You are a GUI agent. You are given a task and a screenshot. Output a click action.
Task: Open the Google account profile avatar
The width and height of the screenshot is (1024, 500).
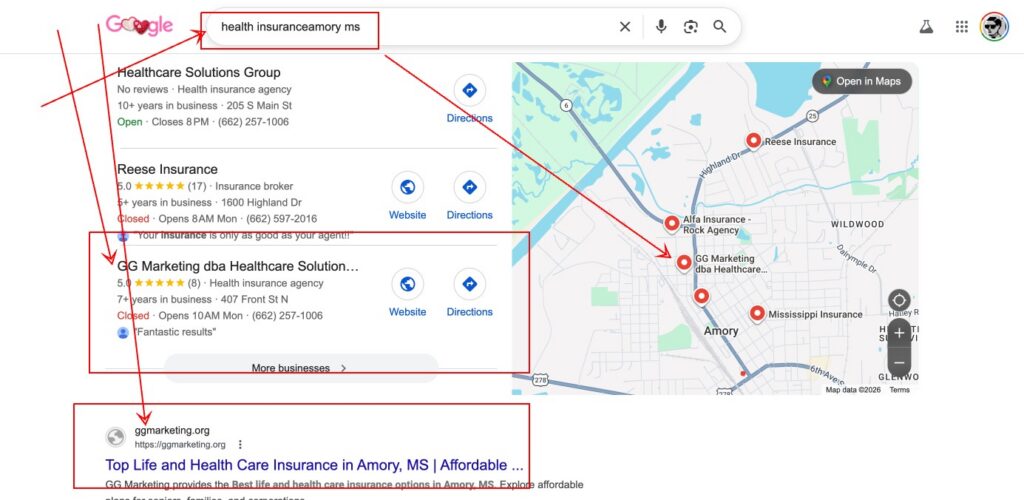(994, 27)
